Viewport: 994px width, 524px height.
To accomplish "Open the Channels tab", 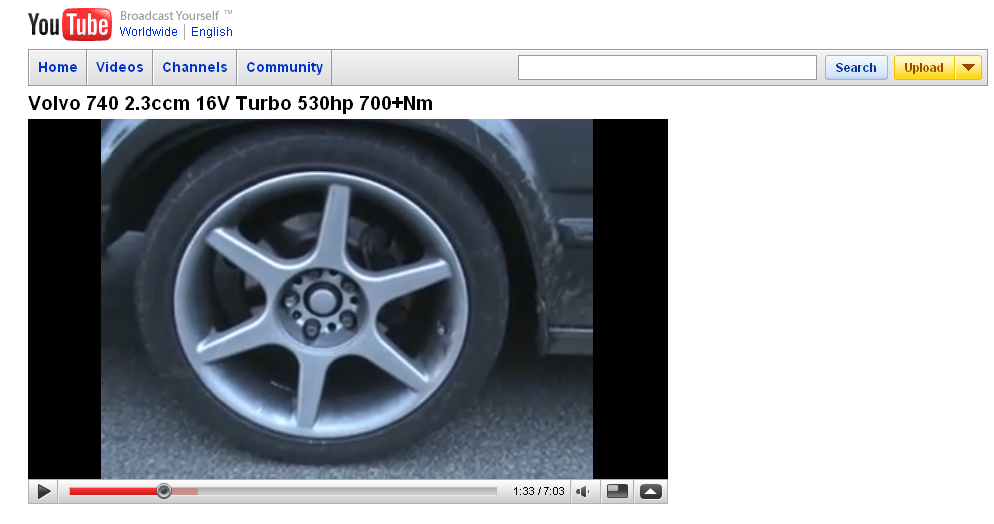I will point(195,67).
